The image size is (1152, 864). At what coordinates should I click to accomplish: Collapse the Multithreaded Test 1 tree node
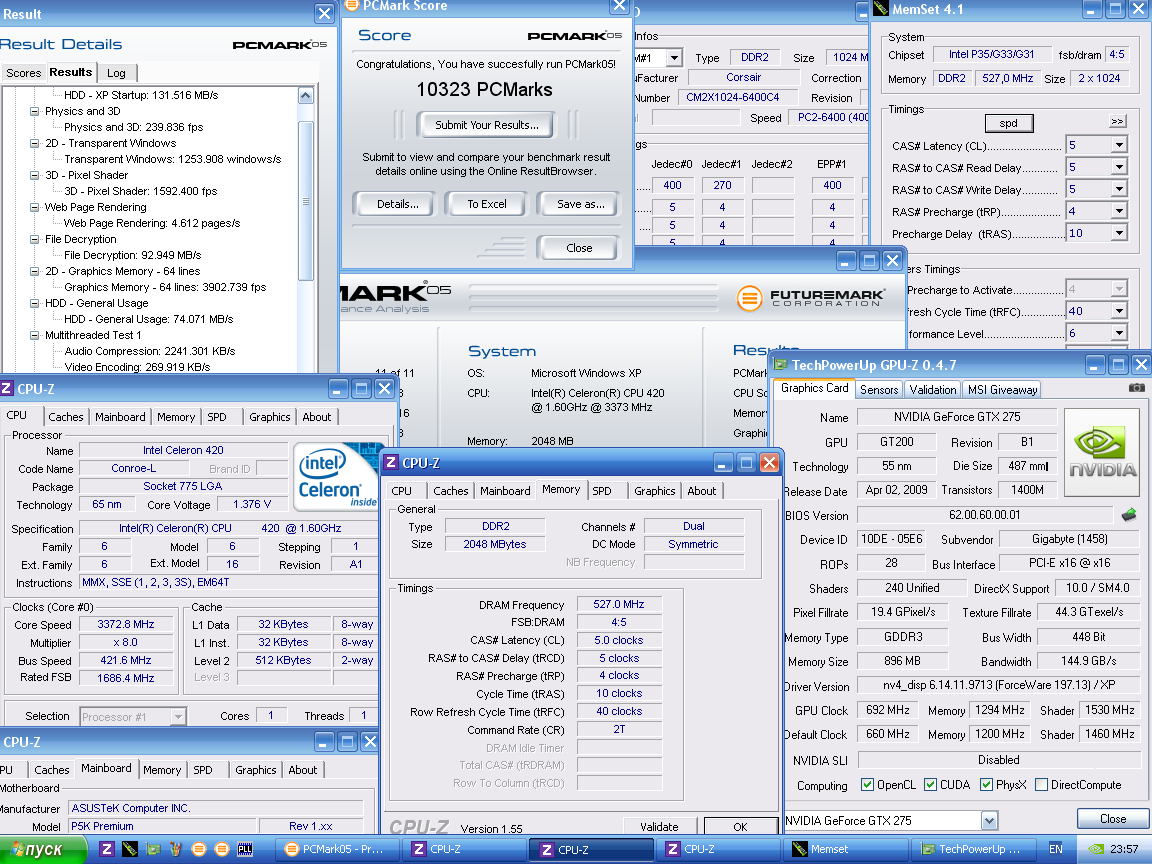click(35, 335)
